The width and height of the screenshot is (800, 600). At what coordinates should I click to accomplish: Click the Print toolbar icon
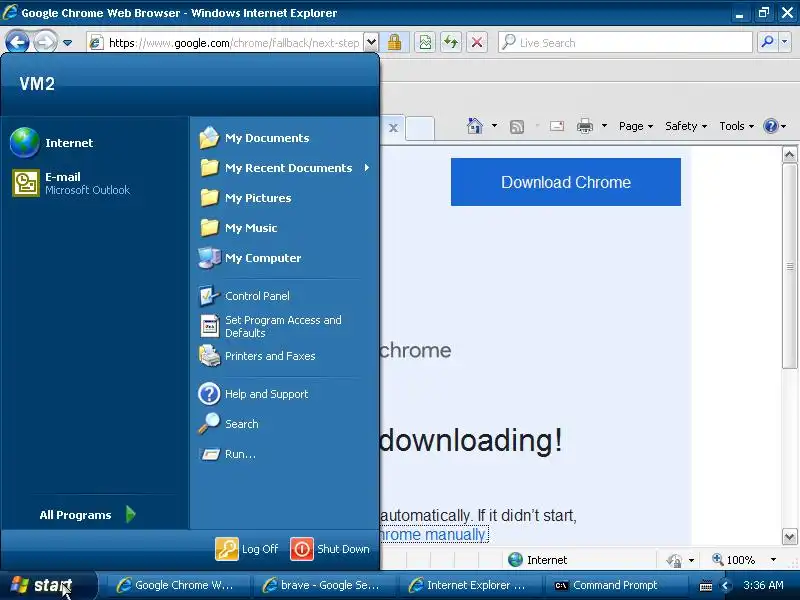(x=585, y=126)
